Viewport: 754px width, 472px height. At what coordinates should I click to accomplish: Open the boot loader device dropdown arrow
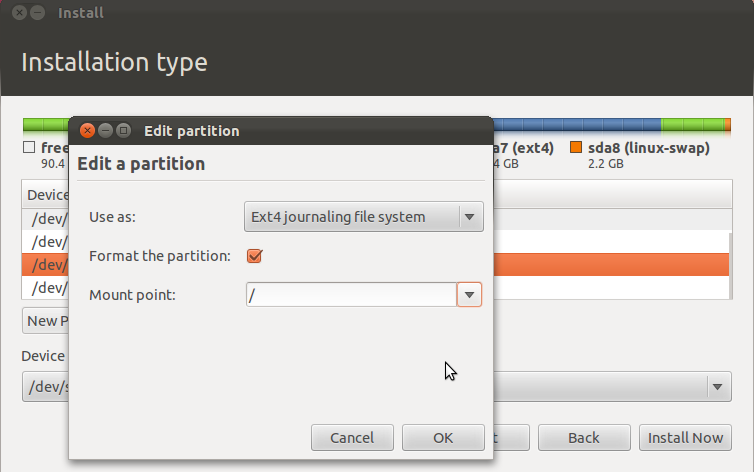coord(717,386)
